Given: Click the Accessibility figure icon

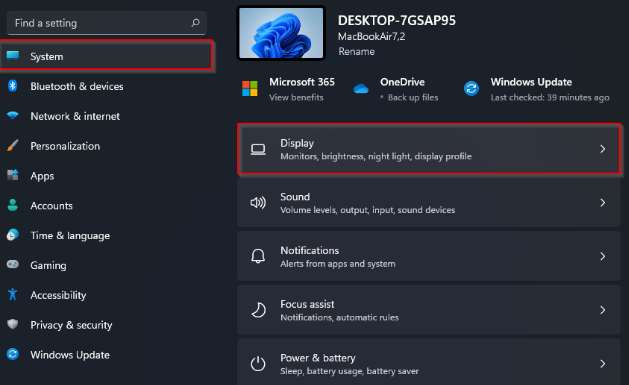Looking at the screenshot, I should pyautogui.click(x=13, y=294).
